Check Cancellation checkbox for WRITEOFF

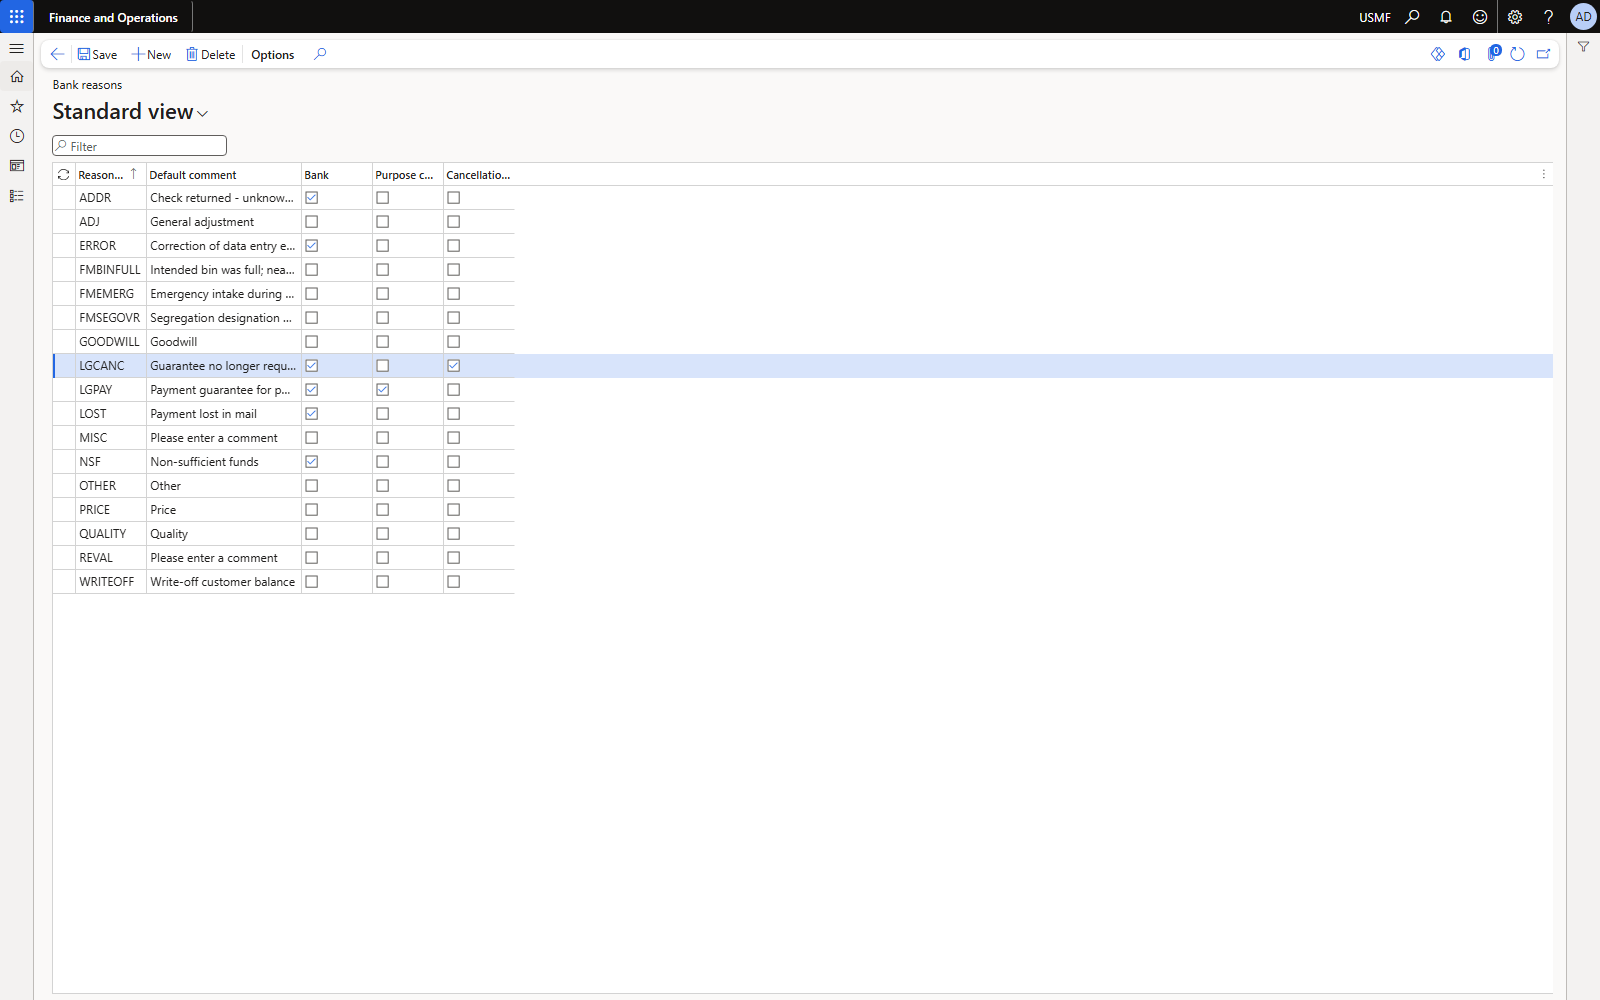tap(454, 582)
